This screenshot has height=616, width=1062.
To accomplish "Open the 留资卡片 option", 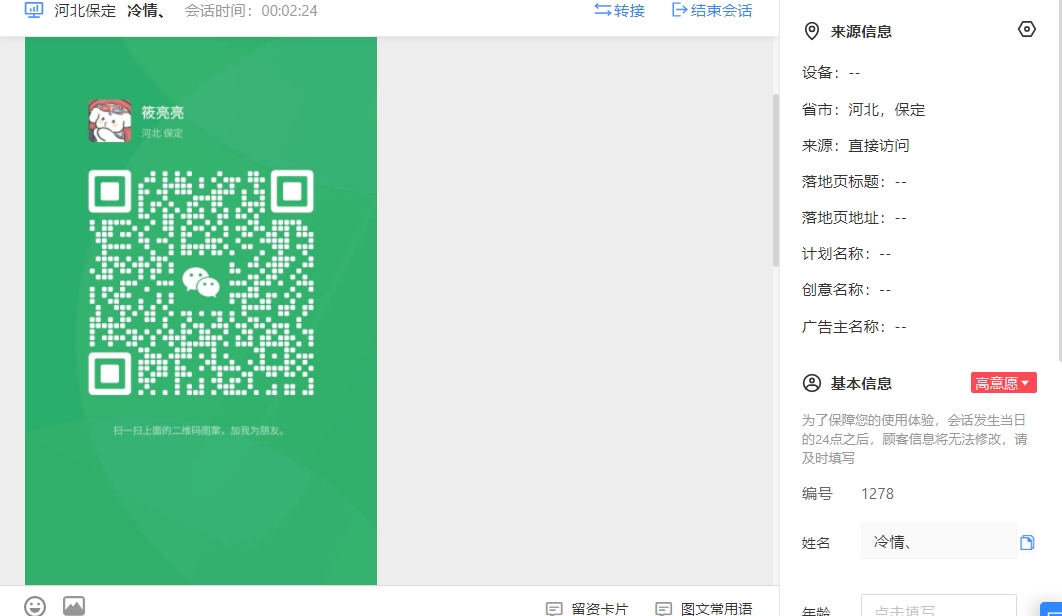I will (x=587, y=609).
